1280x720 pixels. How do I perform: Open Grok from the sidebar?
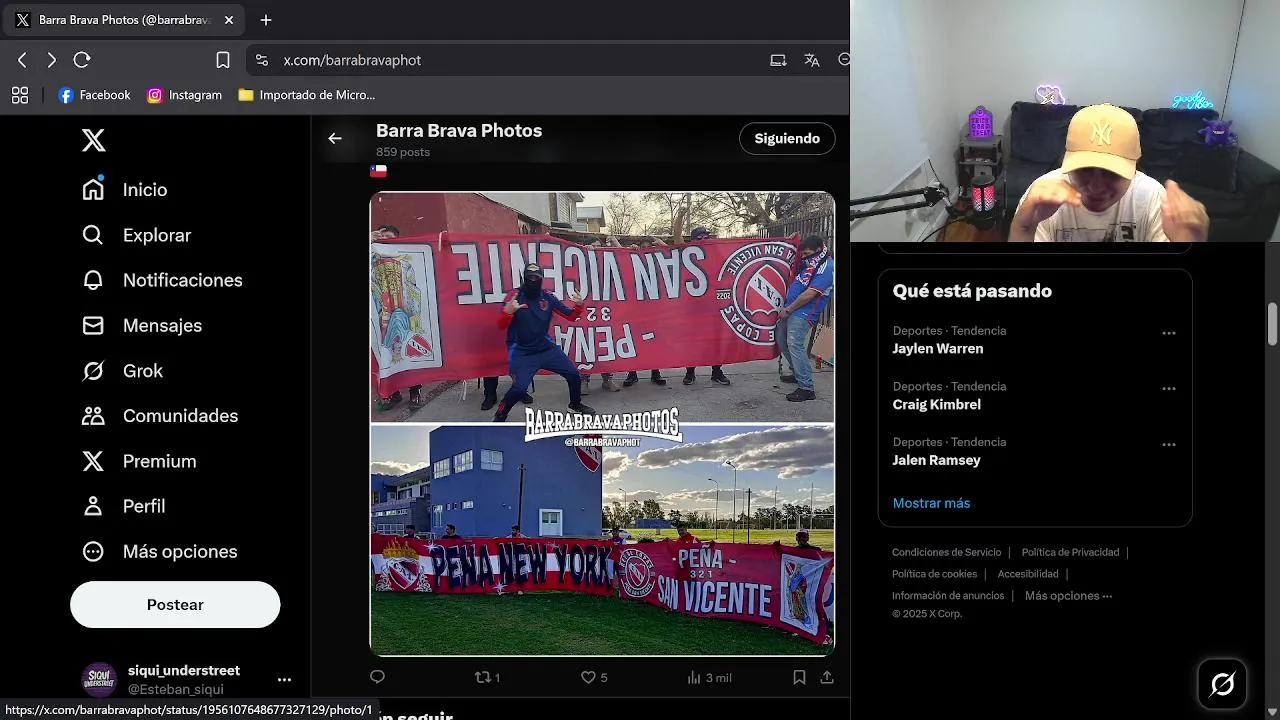pyautogui.click(x=122, y=370)
